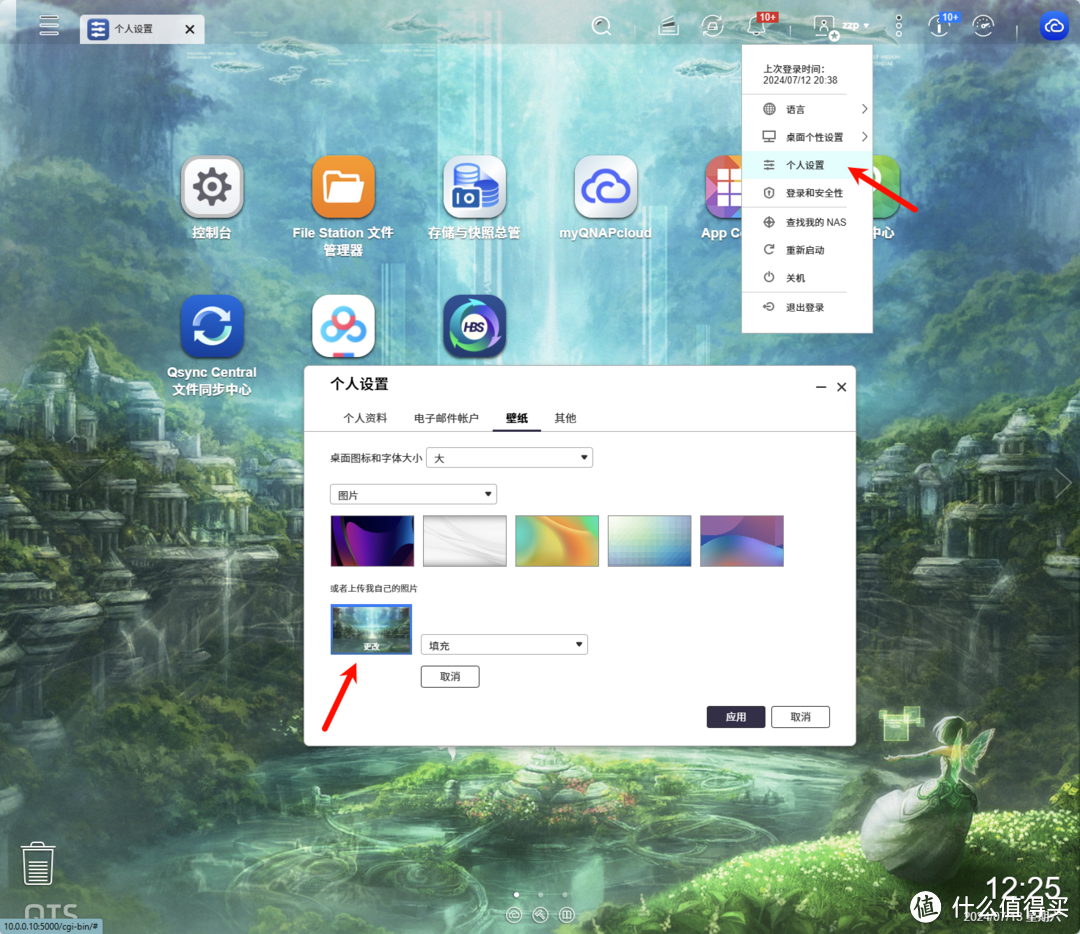Minimize the 个人设置 dialog
The height and width of the screenshot is (934, 1080).
click(820, 387)
